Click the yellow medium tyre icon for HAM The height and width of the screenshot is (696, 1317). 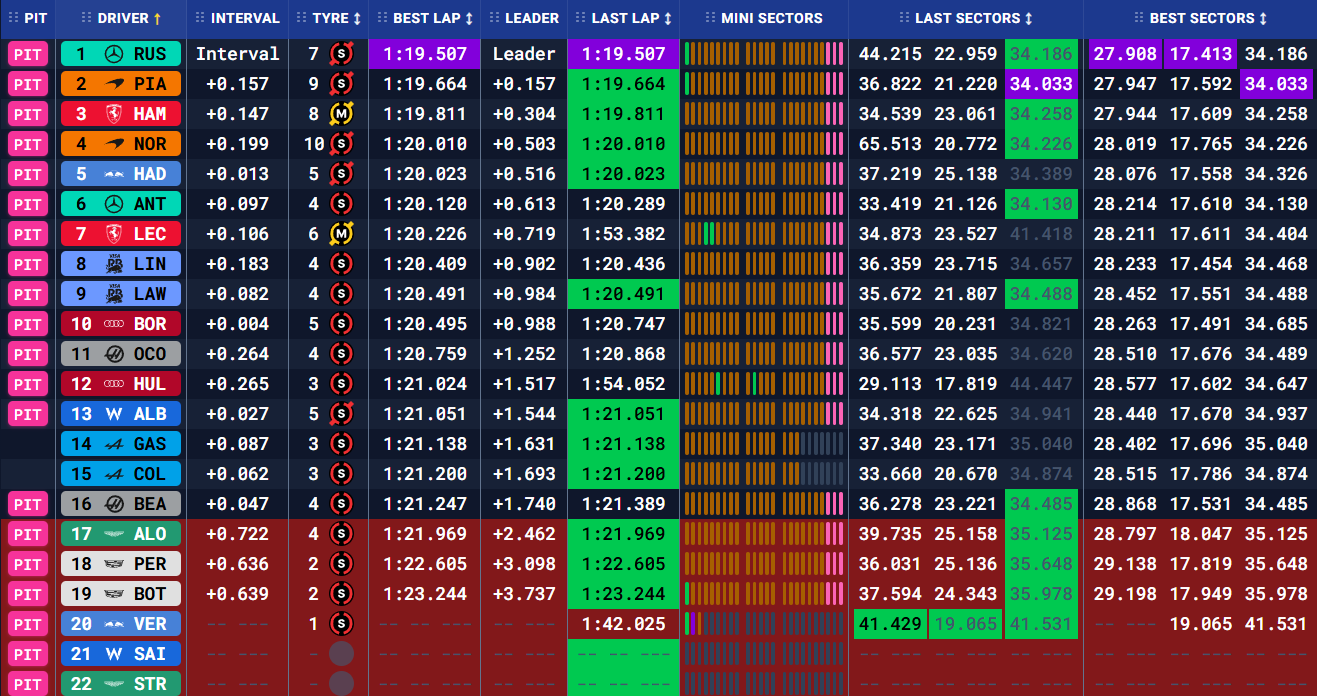[x=341, y=114]
